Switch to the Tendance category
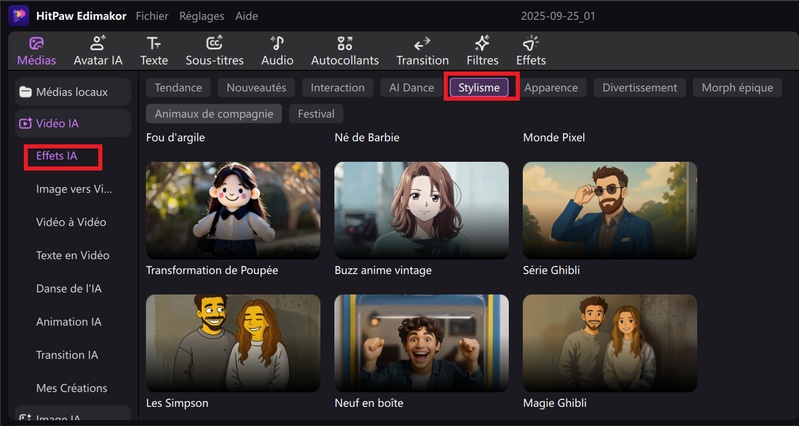 [x=178, y=88]
